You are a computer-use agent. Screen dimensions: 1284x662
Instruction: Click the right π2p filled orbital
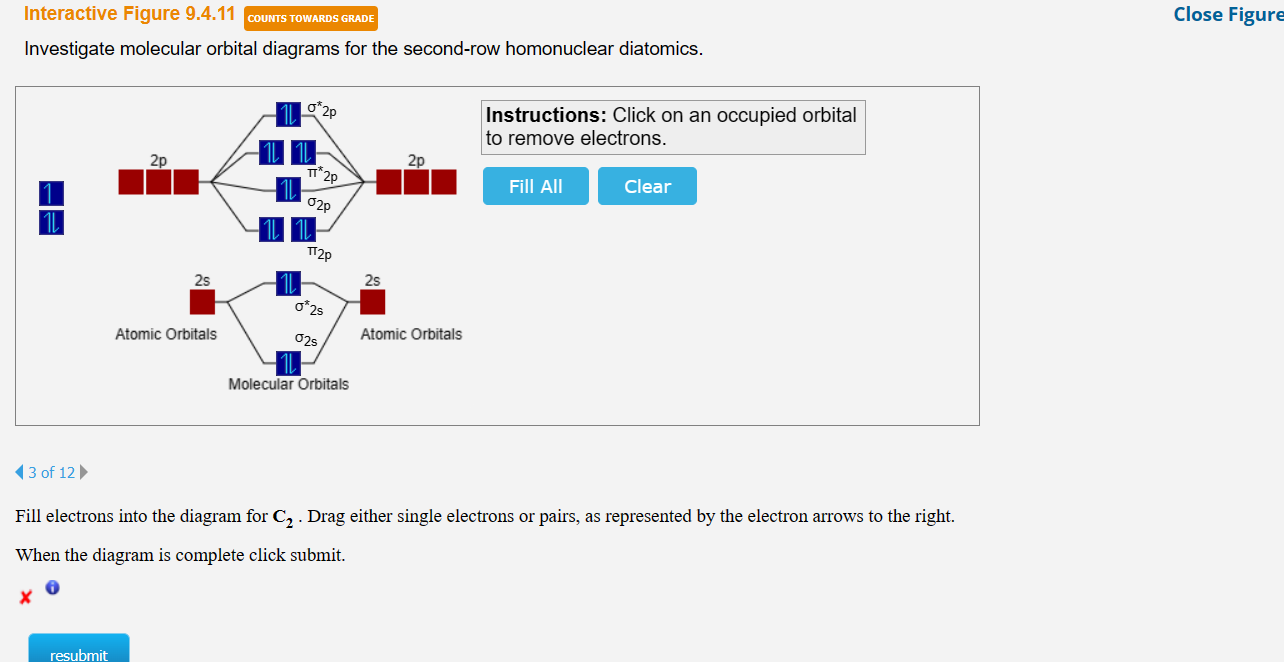coord(304,230)
